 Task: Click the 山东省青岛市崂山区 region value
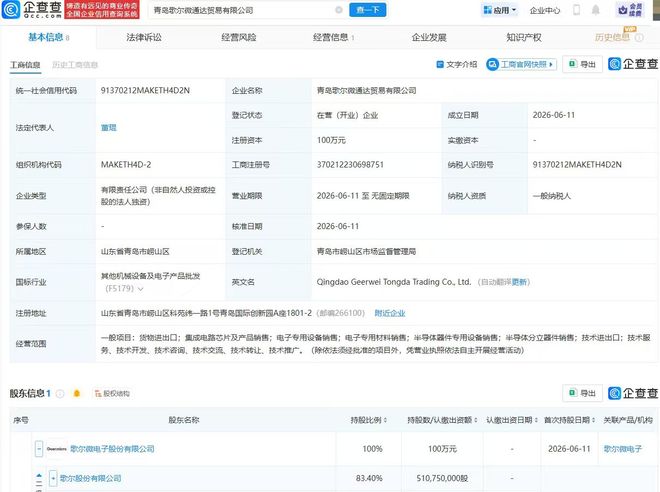tap(135, 252)
